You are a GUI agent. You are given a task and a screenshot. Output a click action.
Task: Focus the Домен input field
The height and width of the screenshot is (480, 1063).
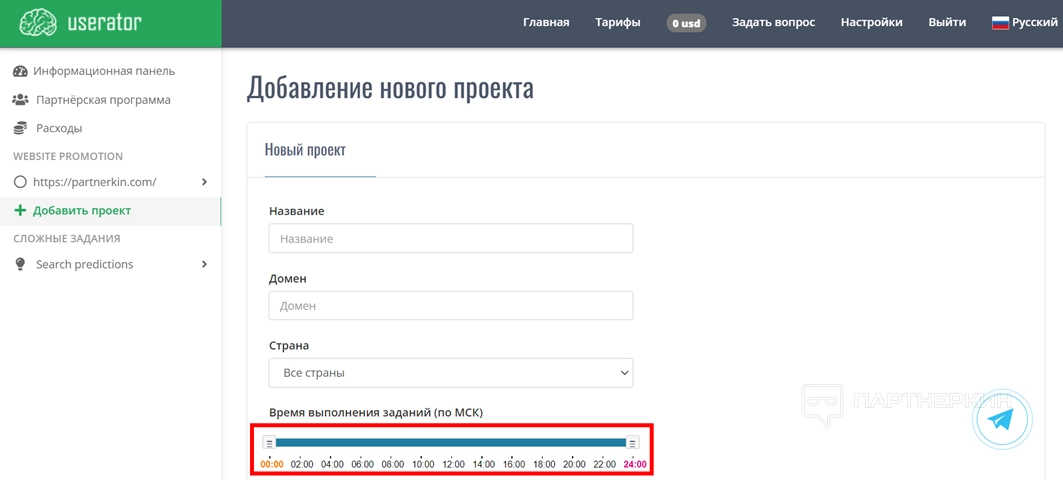point(451,306)
